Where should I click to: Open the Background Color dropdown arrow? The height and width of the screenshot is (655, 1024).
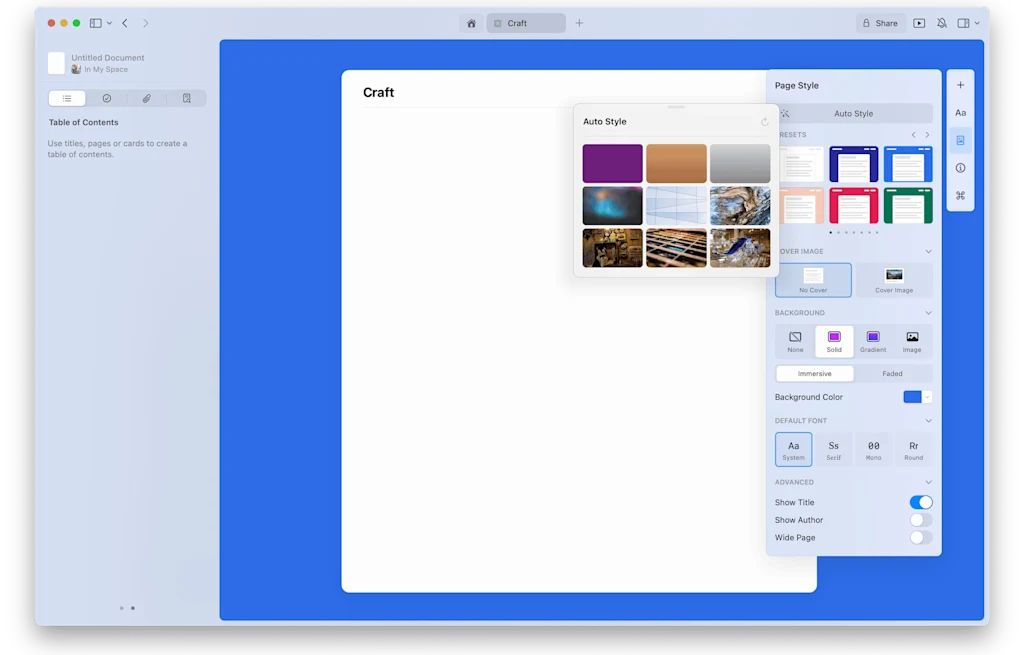927,397
